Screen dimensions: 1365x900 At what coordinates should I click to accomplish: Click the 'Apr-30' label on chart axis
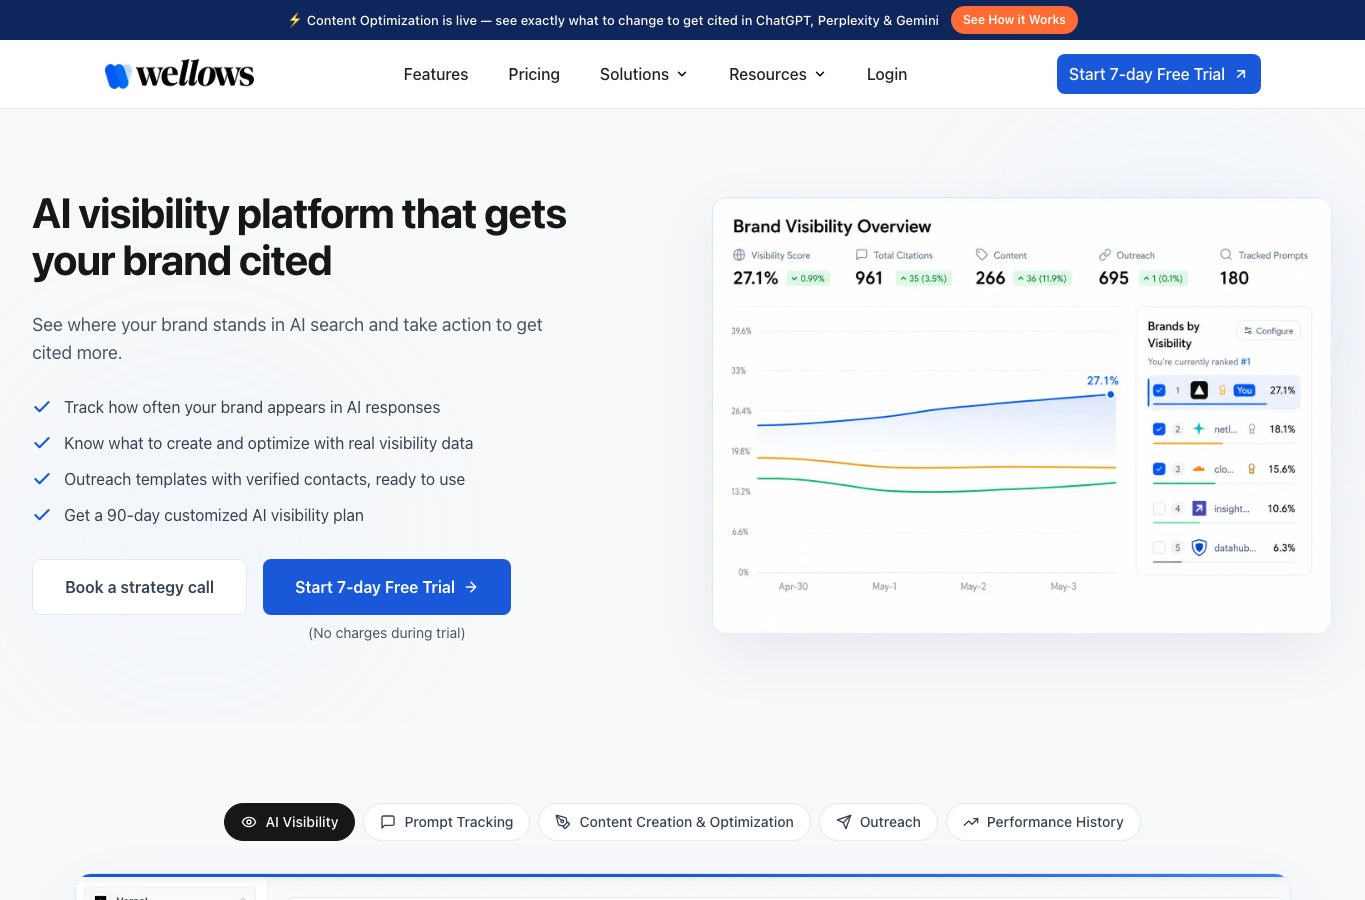tap(793, 586)
